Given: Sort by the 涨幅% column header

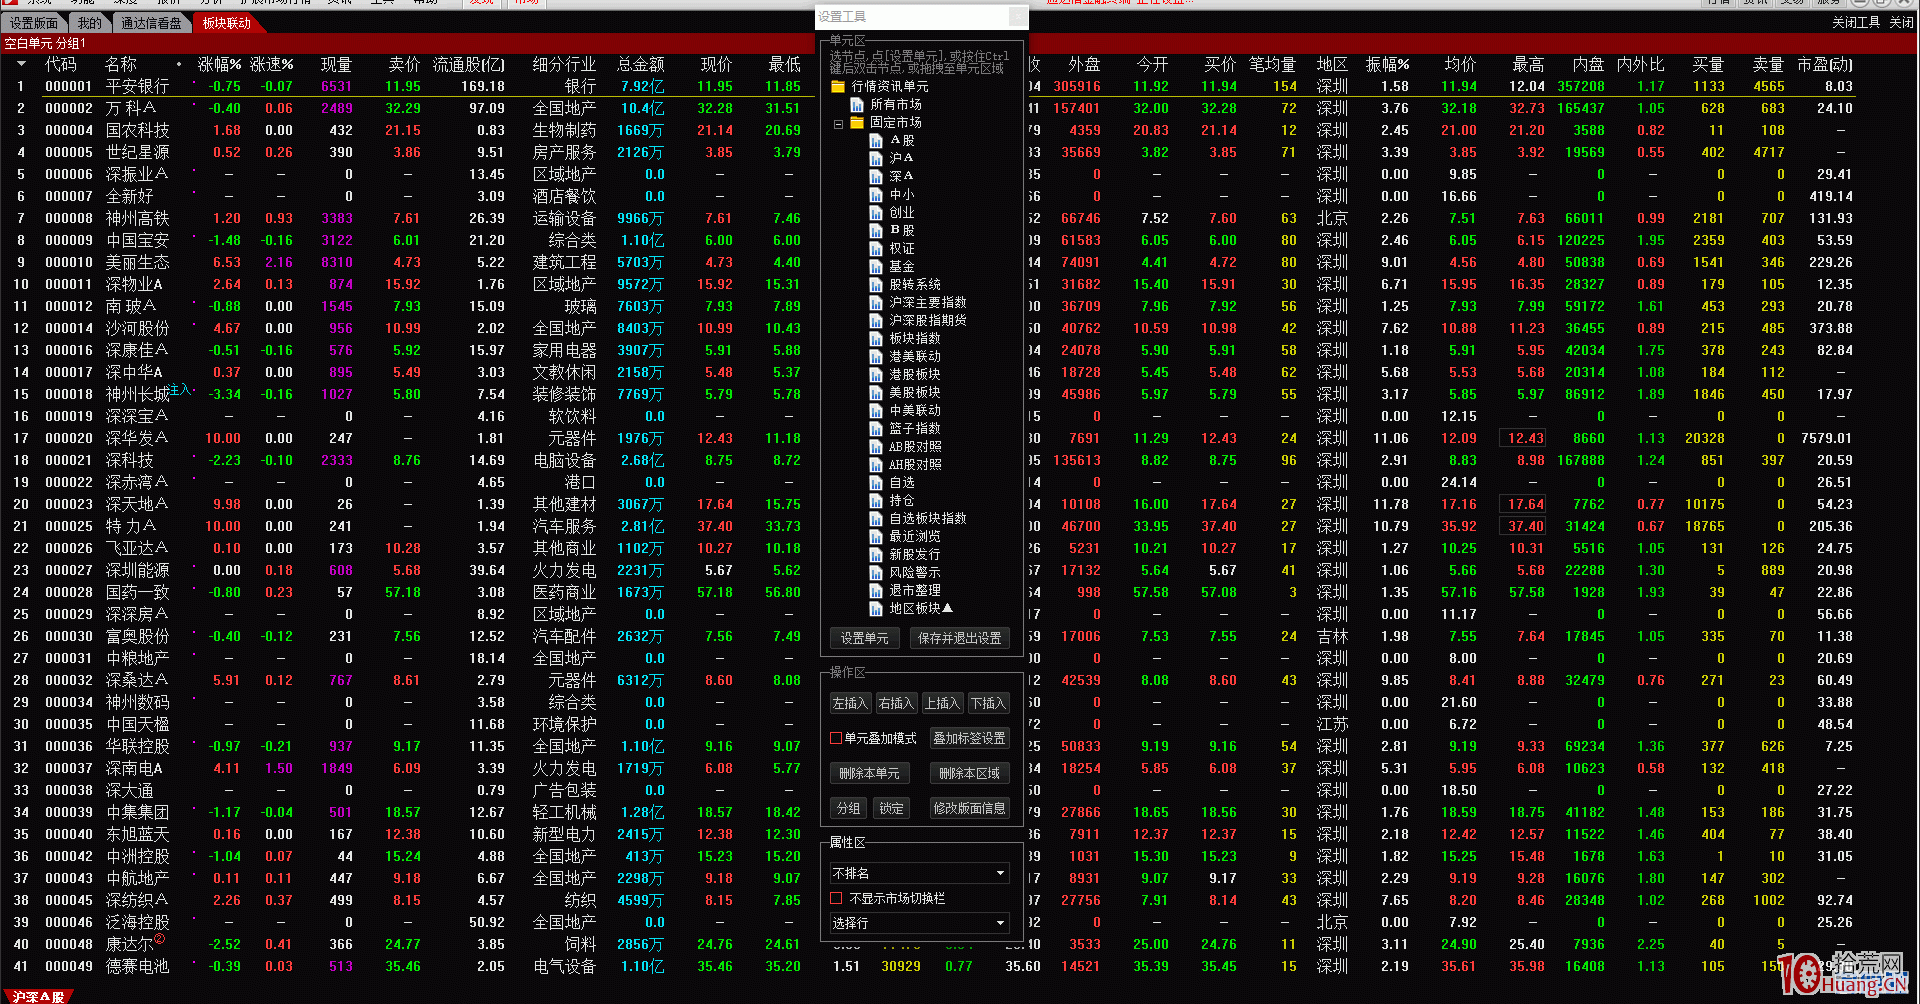Looking at the screenshot, I should coord(220,64).
